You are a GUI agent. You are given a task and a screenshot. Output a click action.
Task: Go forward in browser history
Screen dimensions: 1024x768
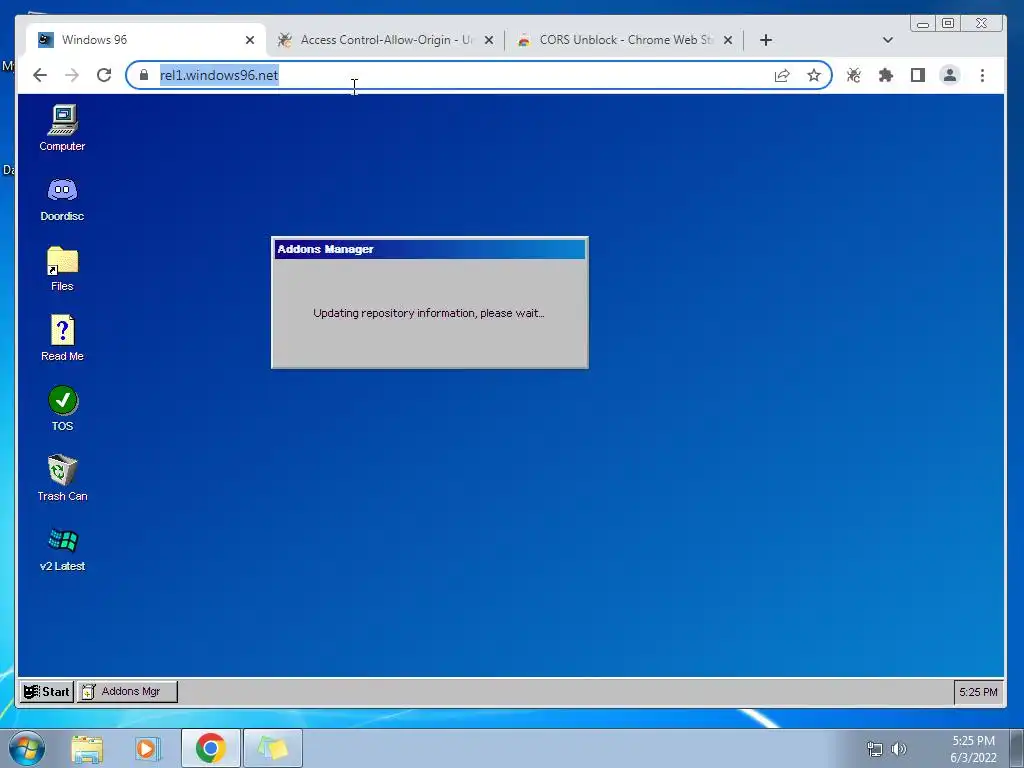[x=72, y=75]
